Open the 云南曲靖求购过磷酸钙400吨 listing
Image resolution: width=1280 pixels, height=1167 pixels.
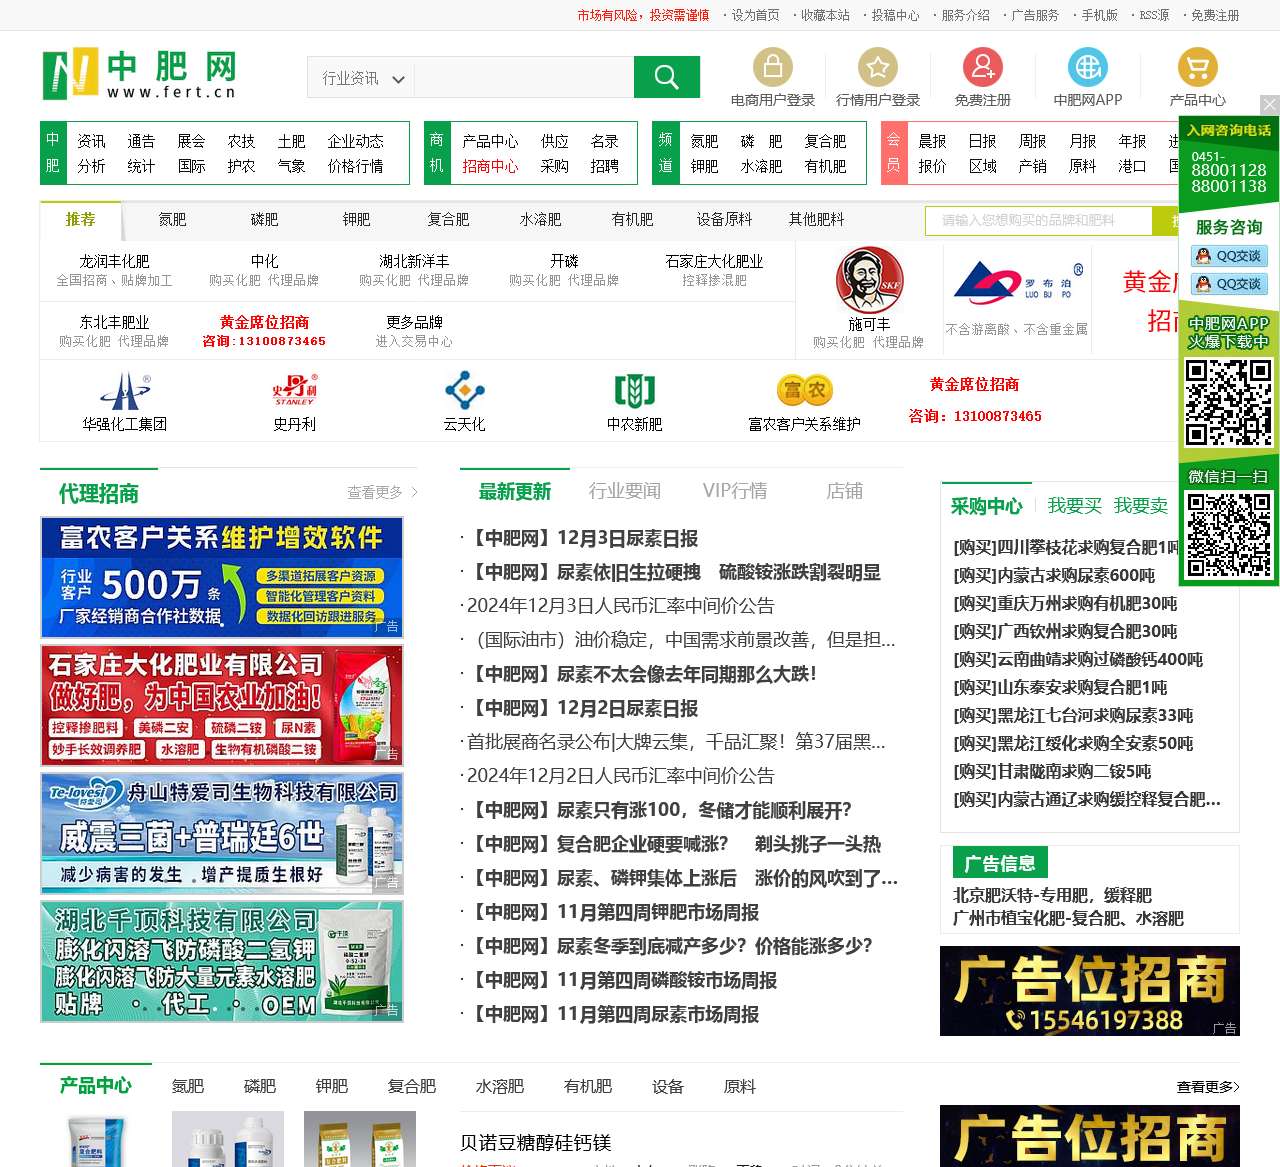[x=1078, y=659]
